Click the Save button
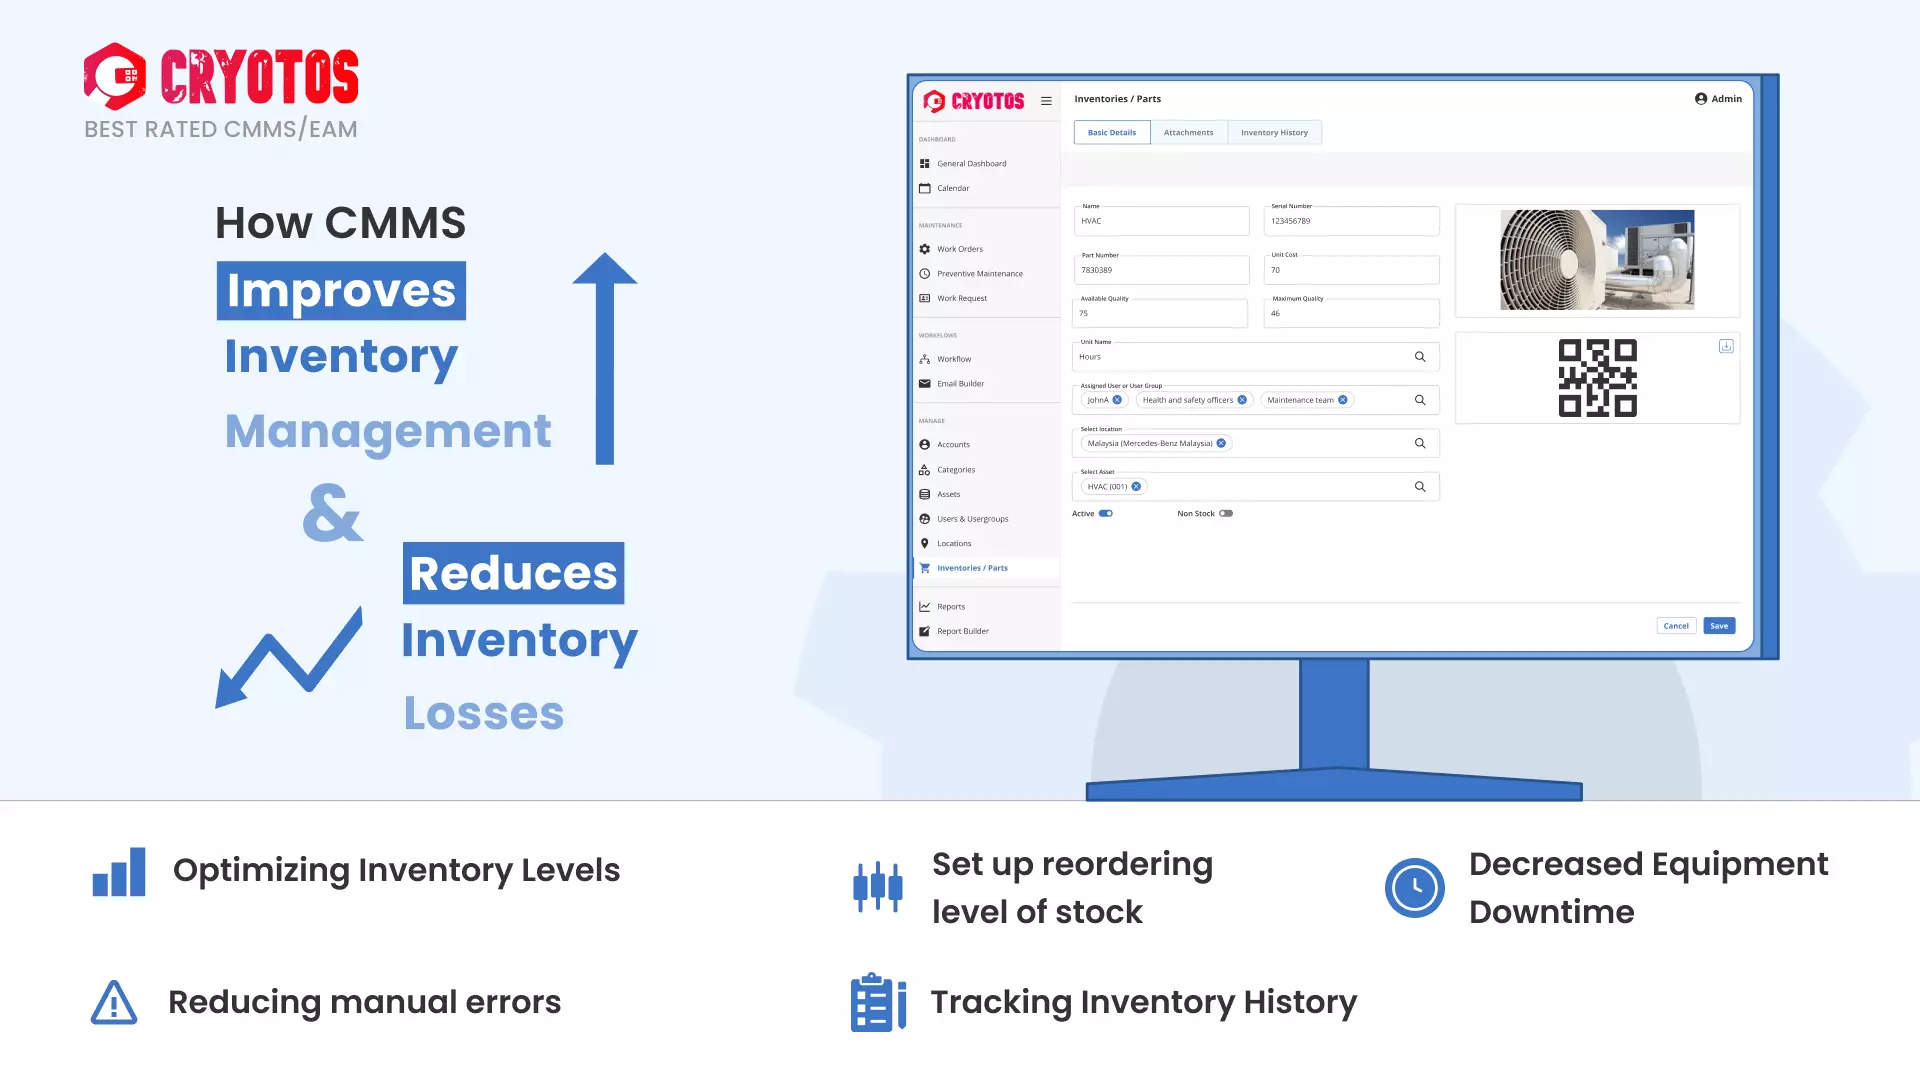The height and width of the screenshot is (1080, 1920). coord(1719,625)
